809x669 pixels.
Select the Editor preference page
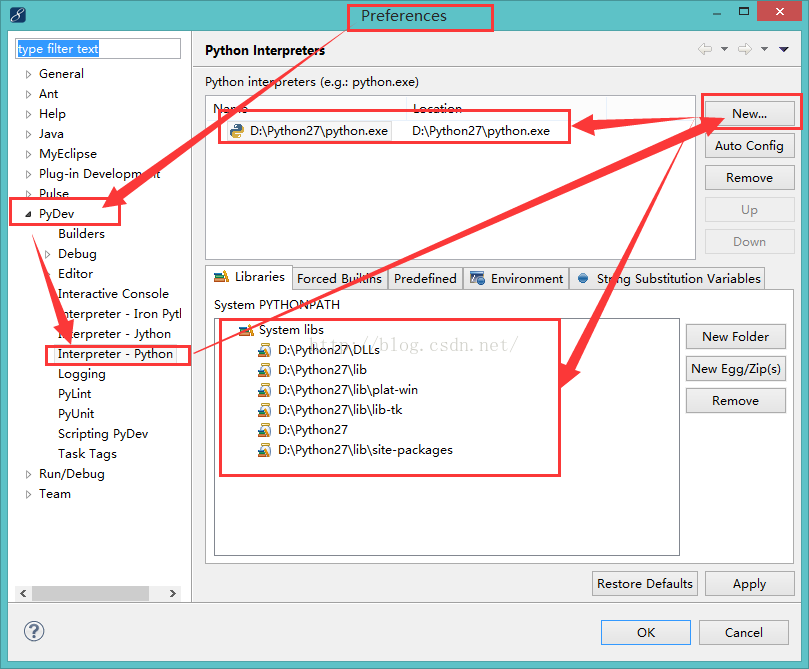coord(76,274)
